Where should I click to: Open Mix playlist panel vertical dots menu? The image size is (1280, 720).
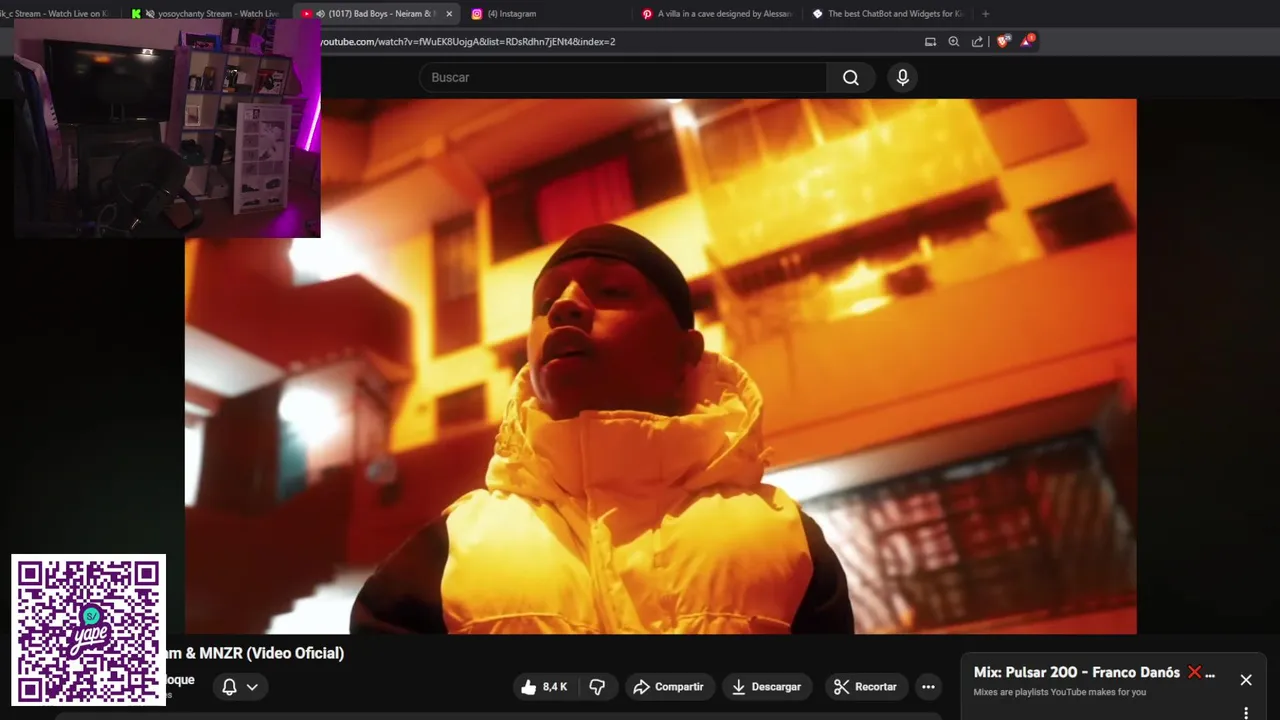[x=1246, y=713]
